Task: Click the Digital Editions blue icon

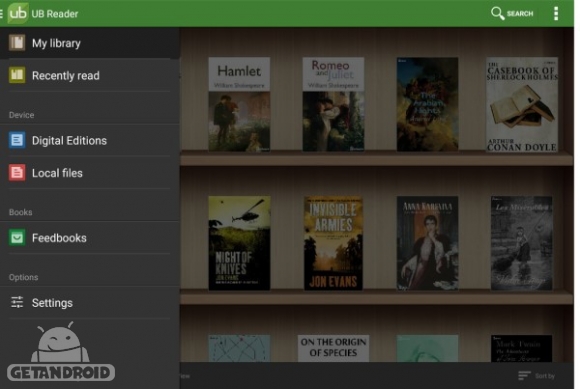Action: [x=17, y=140]
